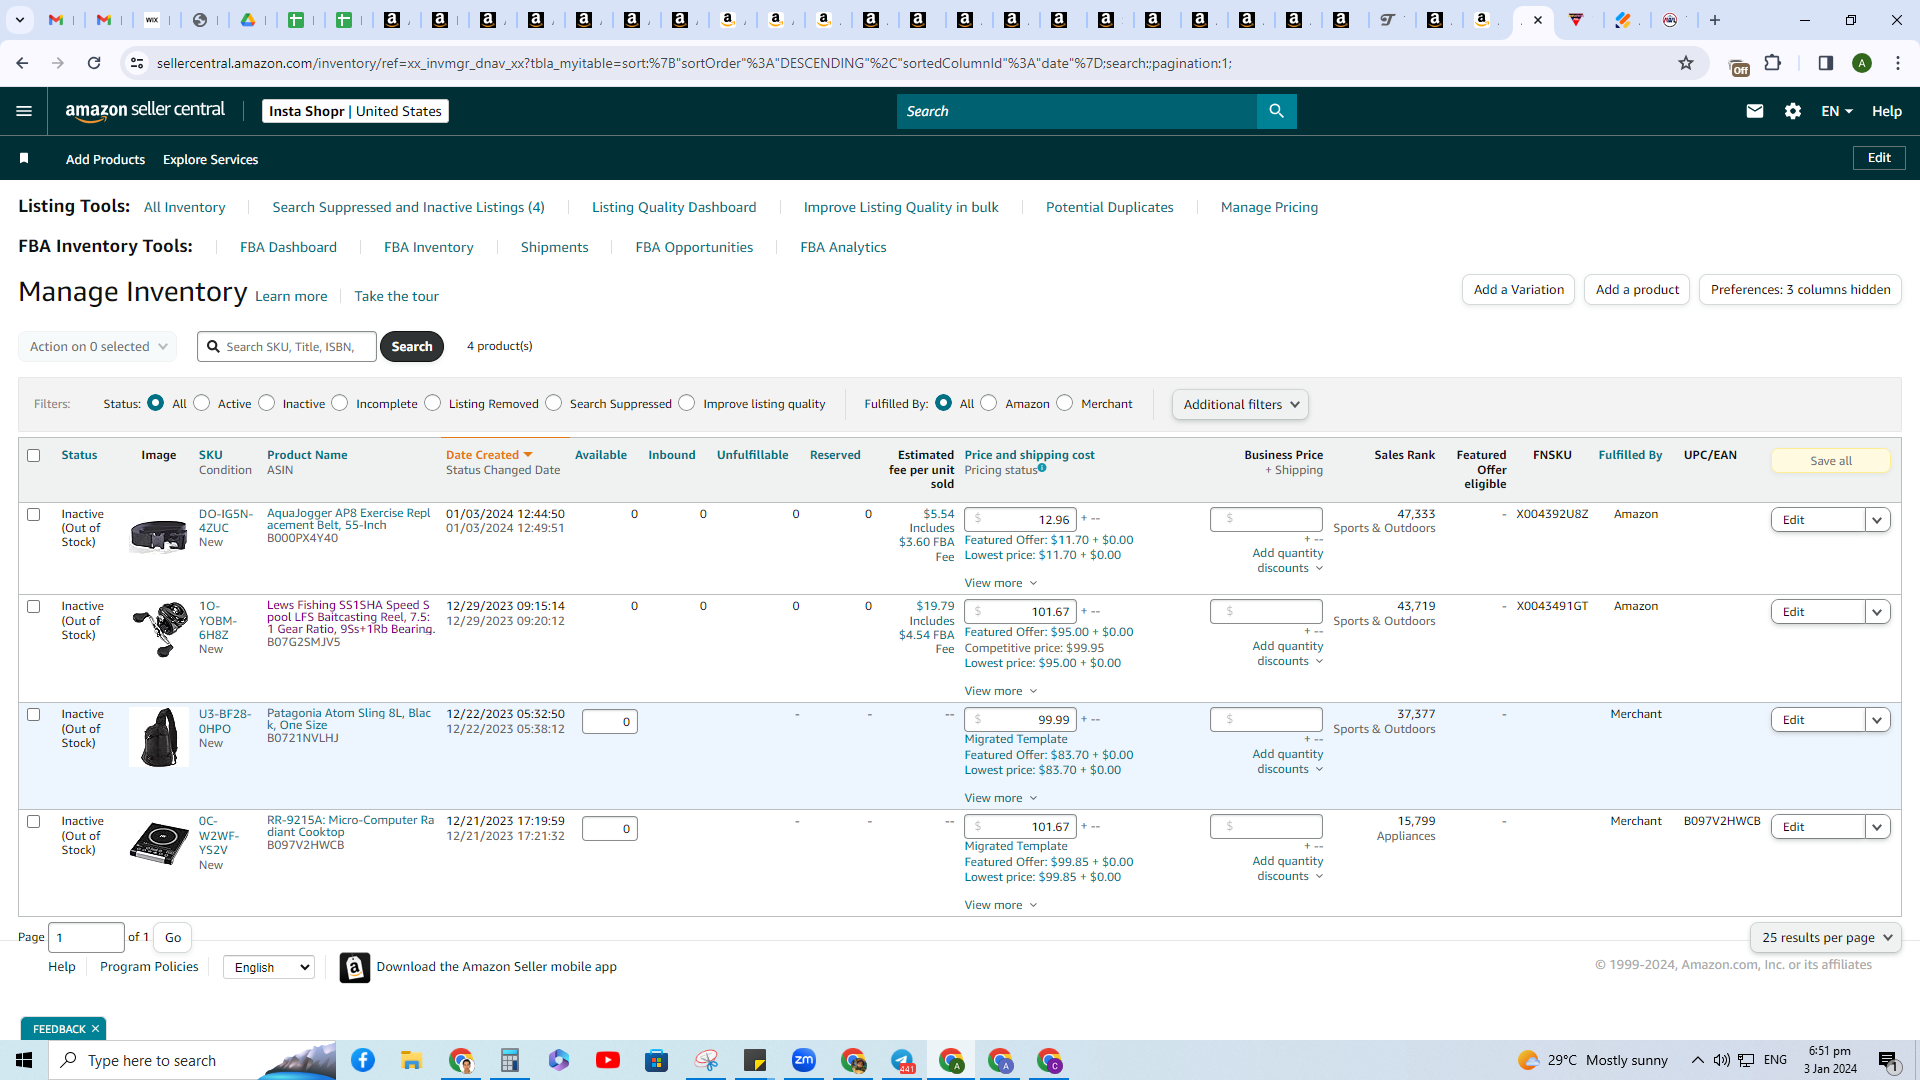Open the hamburger navigation menu
This screenshot has width=1920, height=1080.
pyautogui.click(x=24, y=111)
